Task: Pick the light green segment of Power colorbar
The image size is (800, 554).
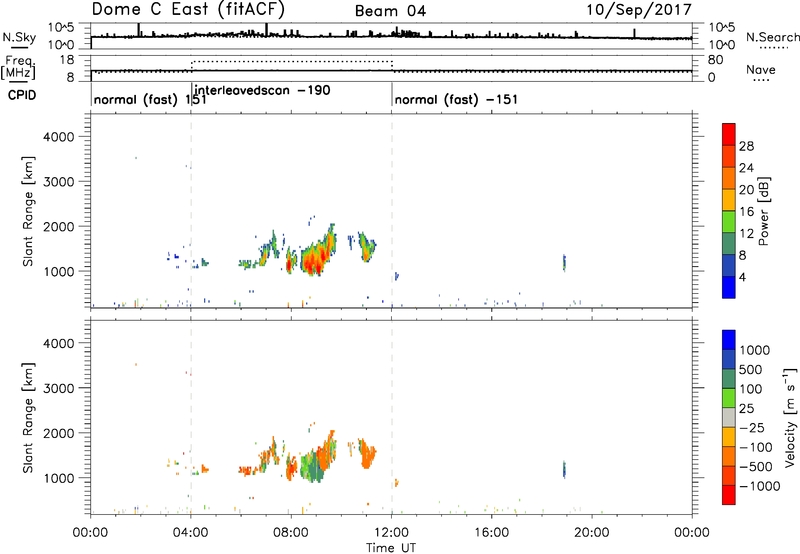Action: (x=729, y=222)
